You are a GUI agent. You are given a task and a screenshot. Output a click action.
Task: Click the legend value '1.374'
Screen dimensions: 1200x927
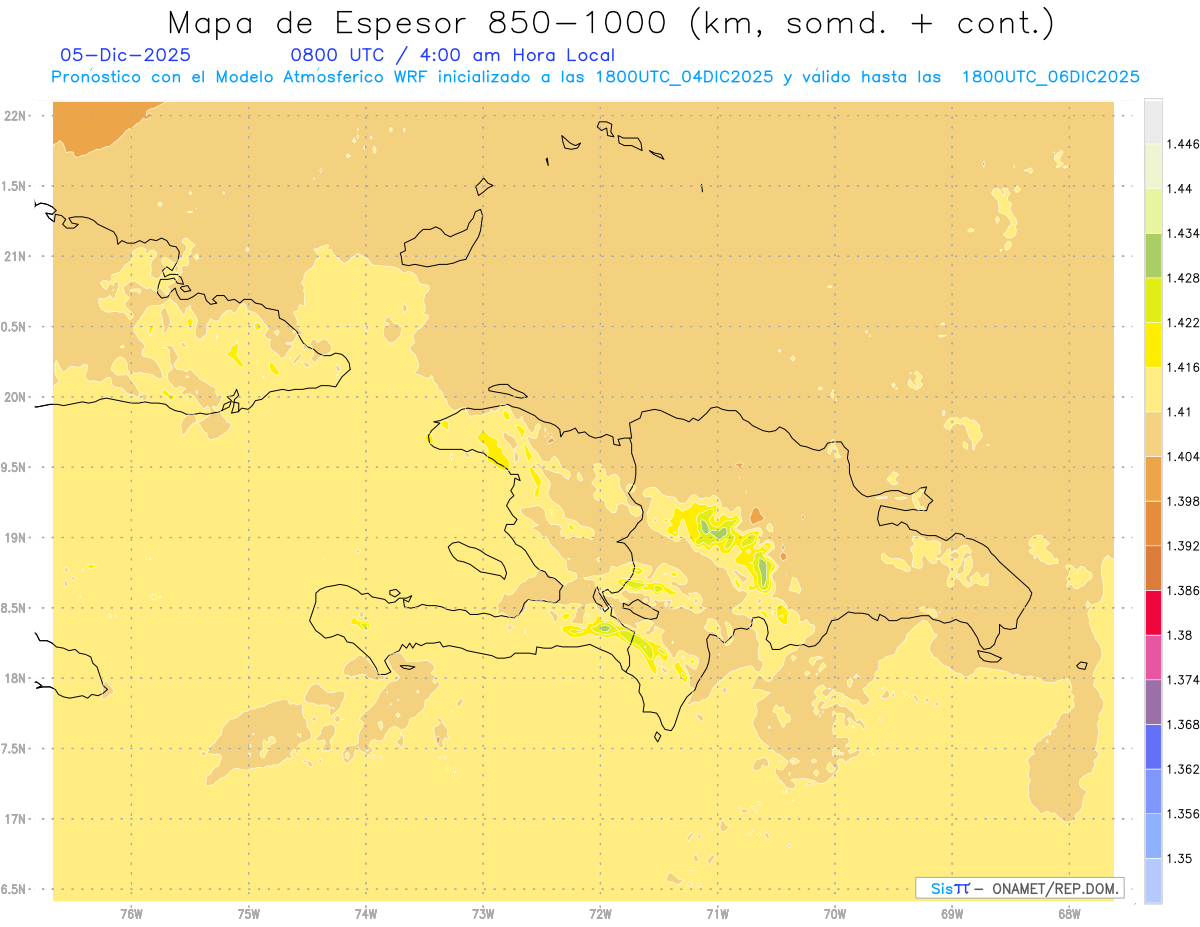[1182, 680]
